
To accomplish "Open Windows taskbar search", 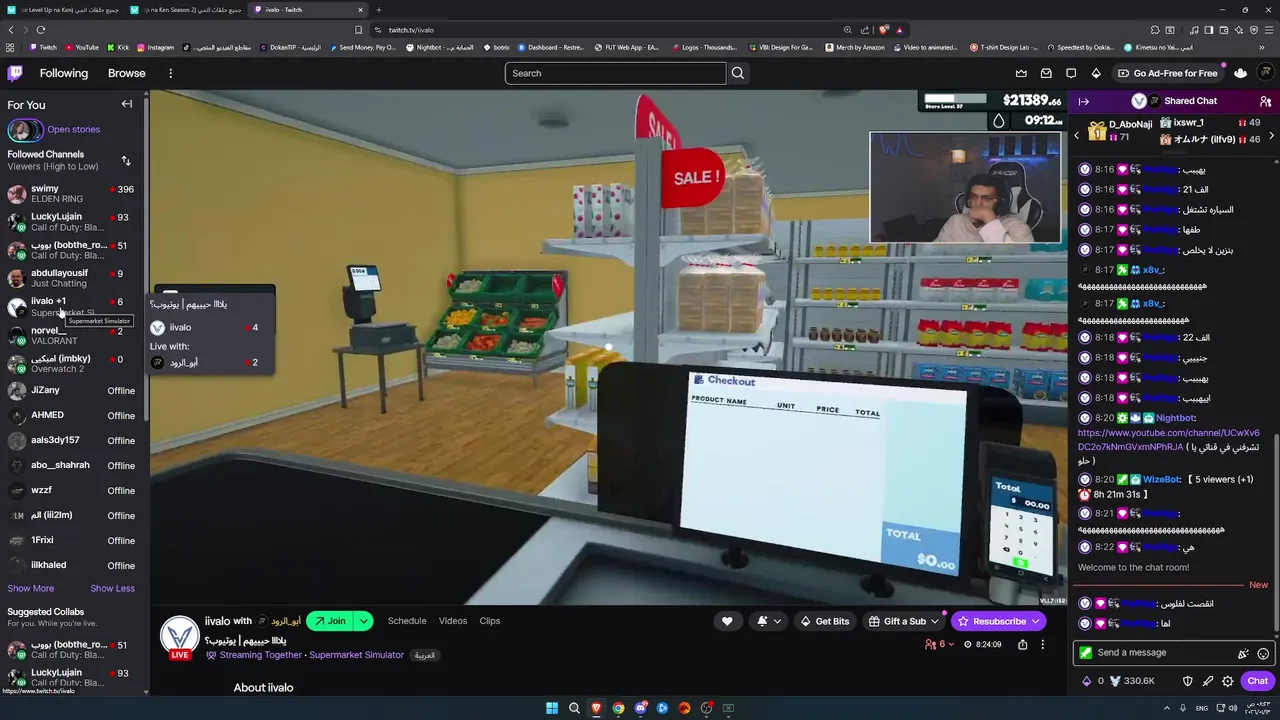I will [574, 708].
